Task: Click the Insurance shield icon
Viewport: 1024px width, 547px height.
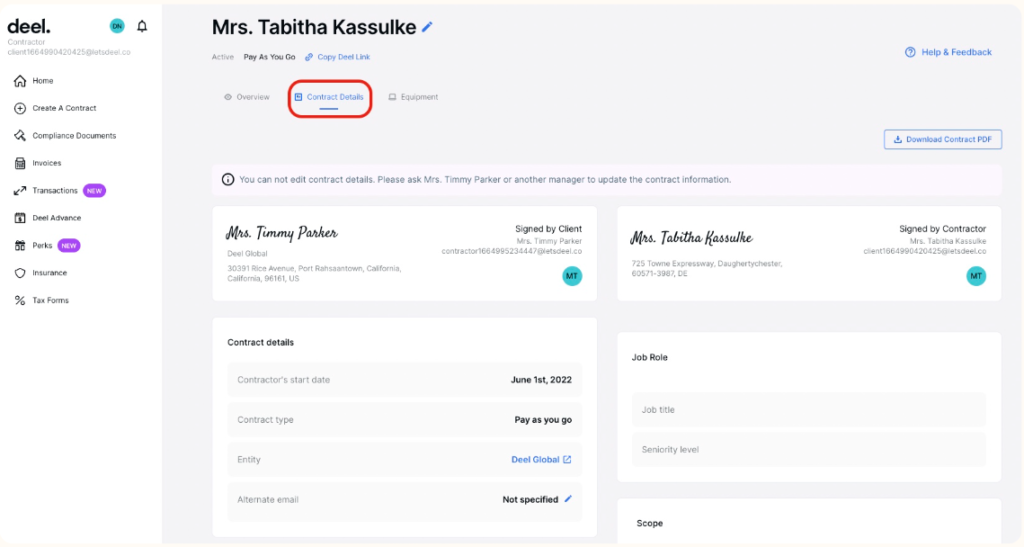Action: coord(20,273)
